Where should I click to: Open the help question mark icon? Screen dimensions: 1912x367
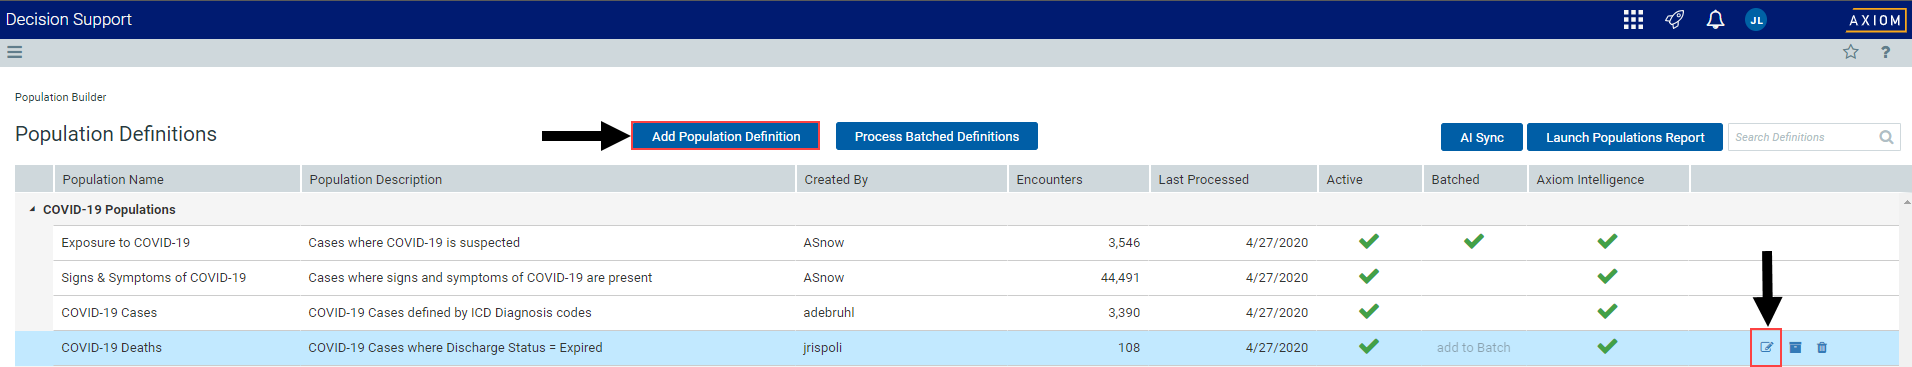1885,52
